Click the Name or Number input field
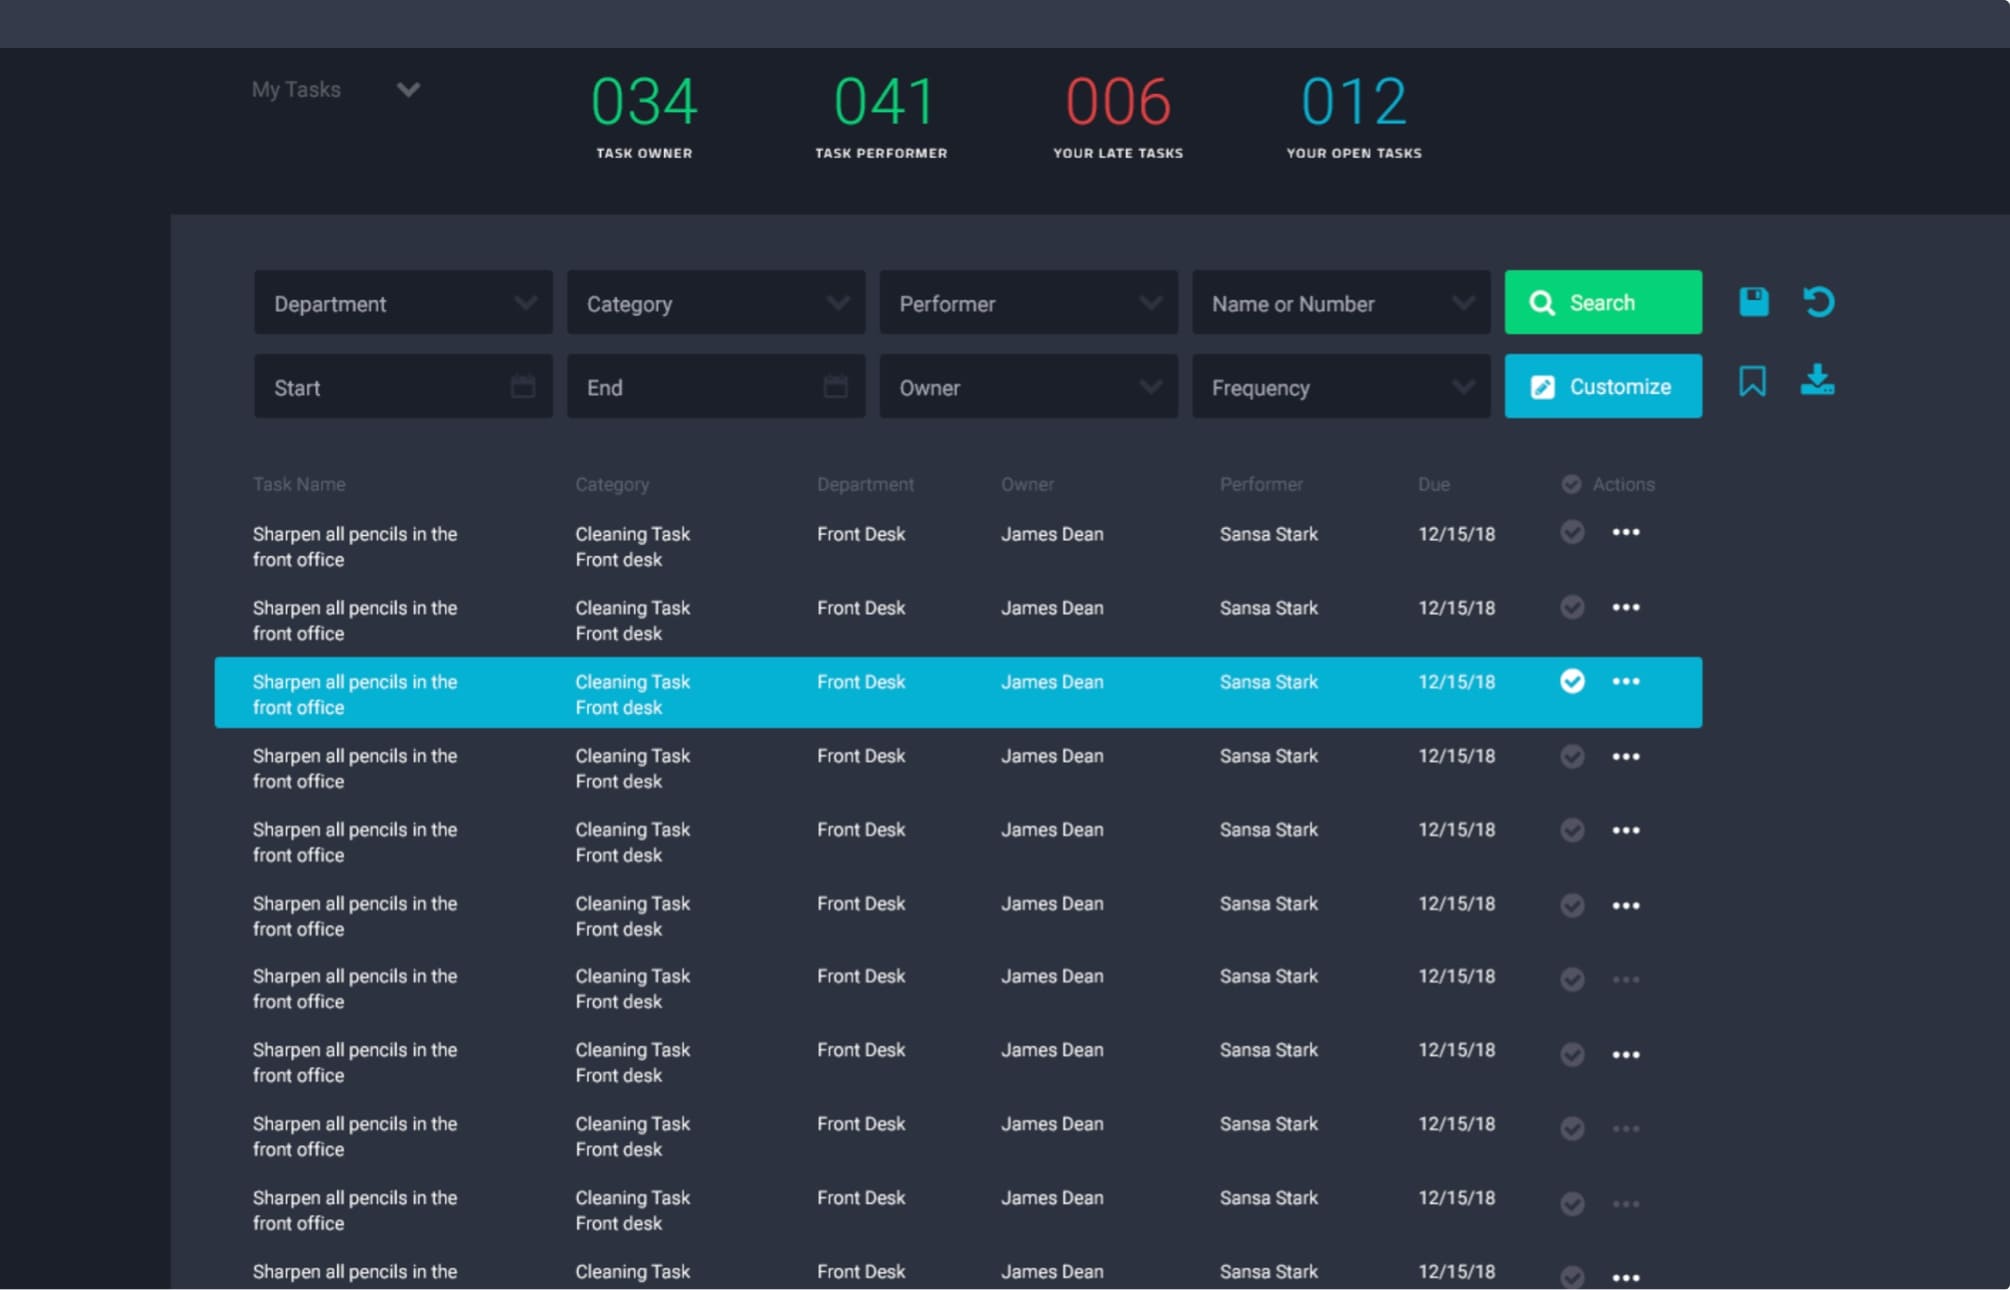The height and width of the screenshot is (1290, 2010). pyautogui.click(x=1336, y=303)
